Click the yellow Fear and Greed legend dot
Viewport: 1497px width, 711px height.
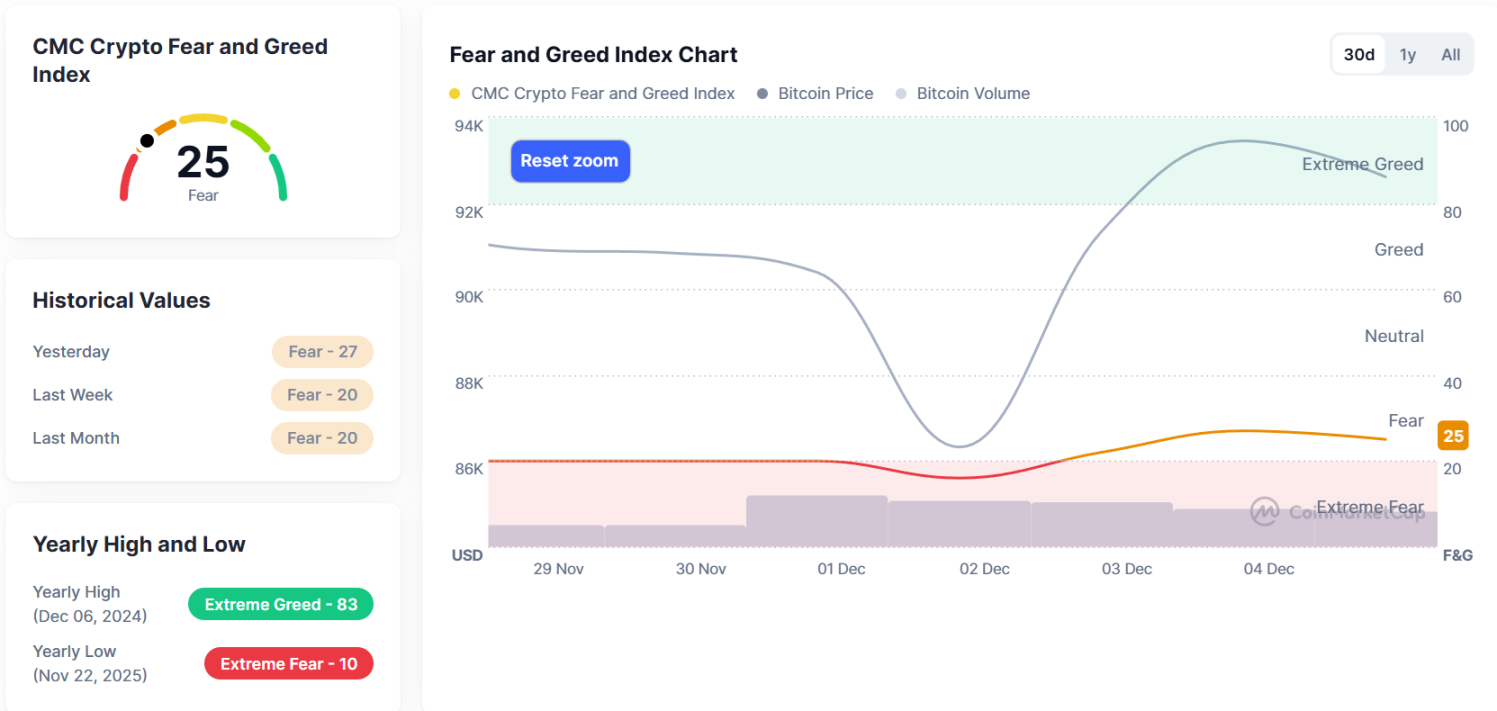pos(455,94)
